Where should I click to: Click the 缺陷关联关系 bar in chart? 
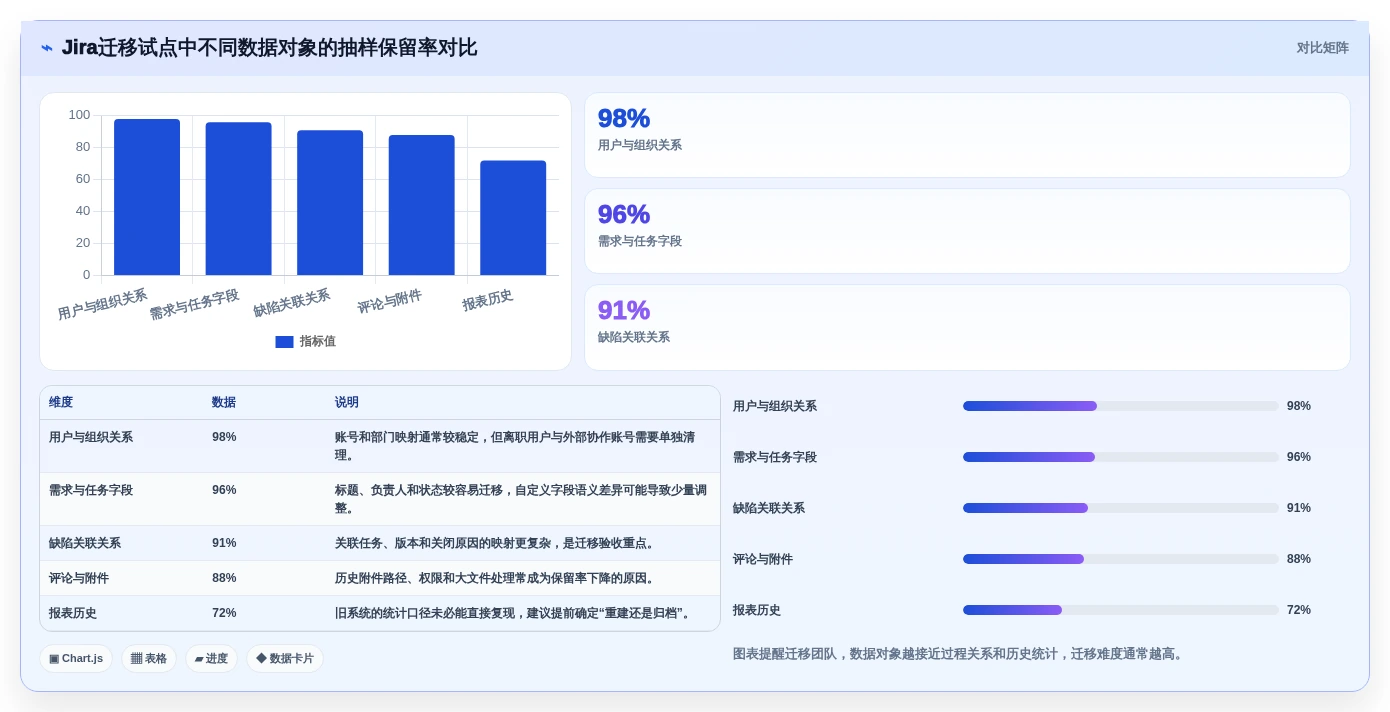[330, 203]
